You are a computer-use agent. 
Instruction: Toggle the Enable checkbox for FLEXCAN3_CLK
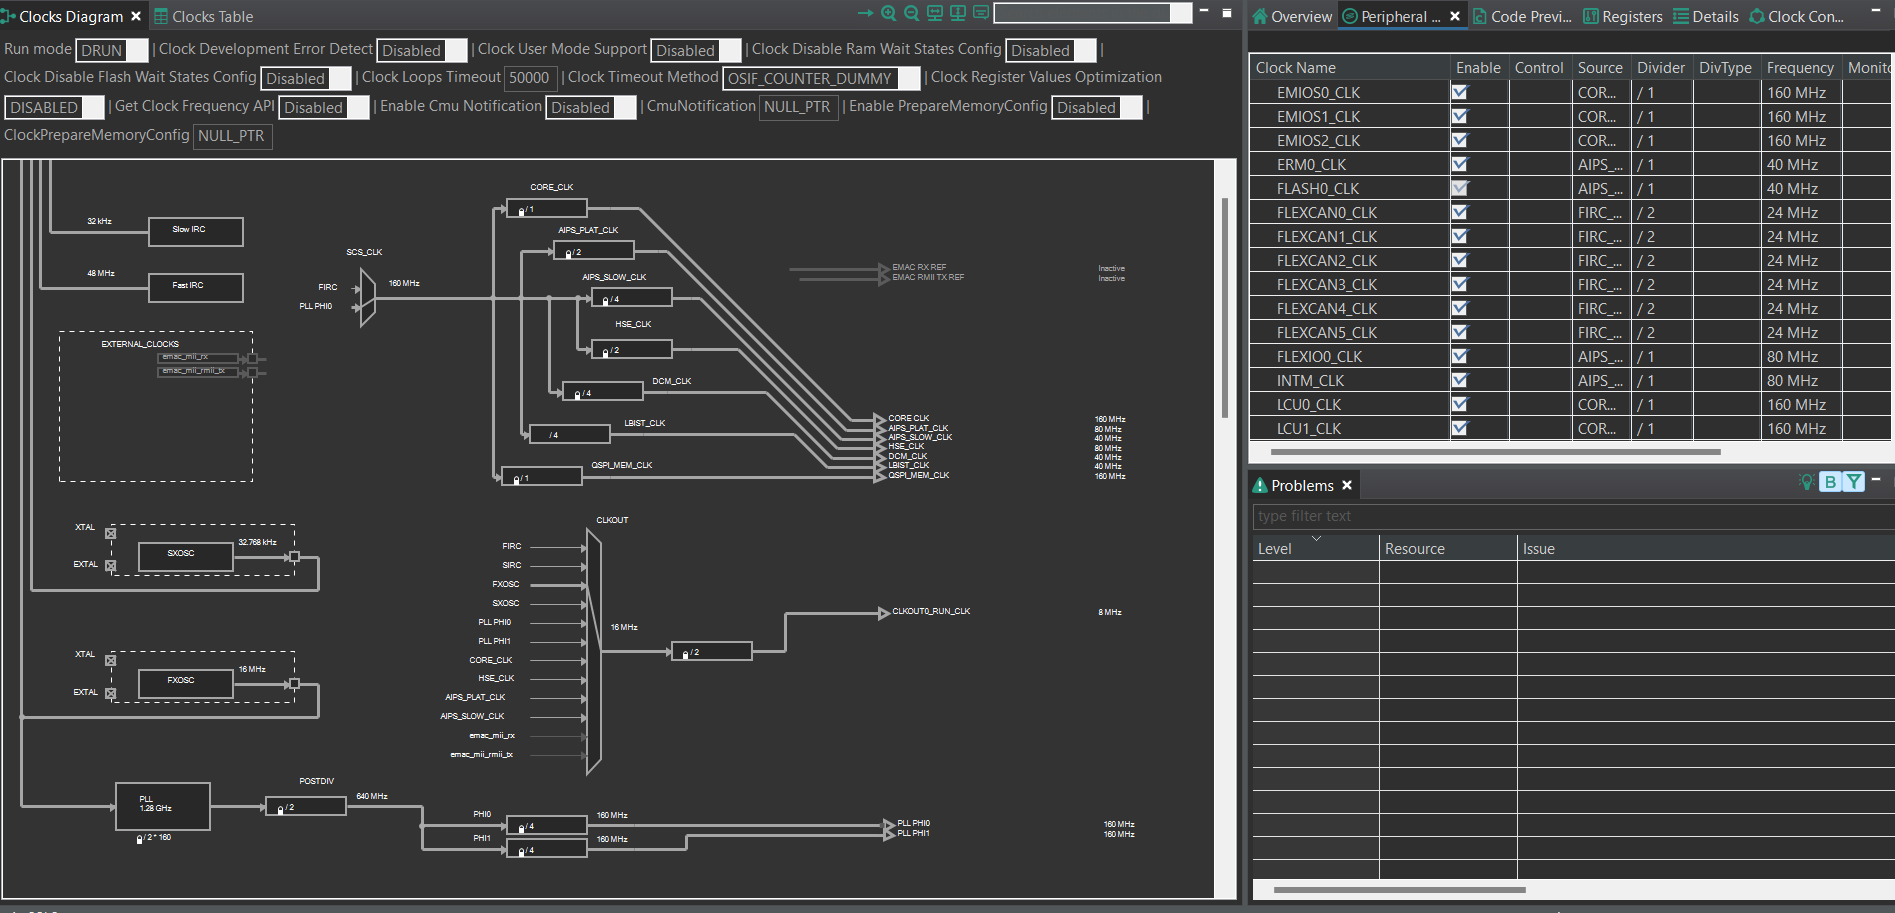click(x=1459, y=284)
